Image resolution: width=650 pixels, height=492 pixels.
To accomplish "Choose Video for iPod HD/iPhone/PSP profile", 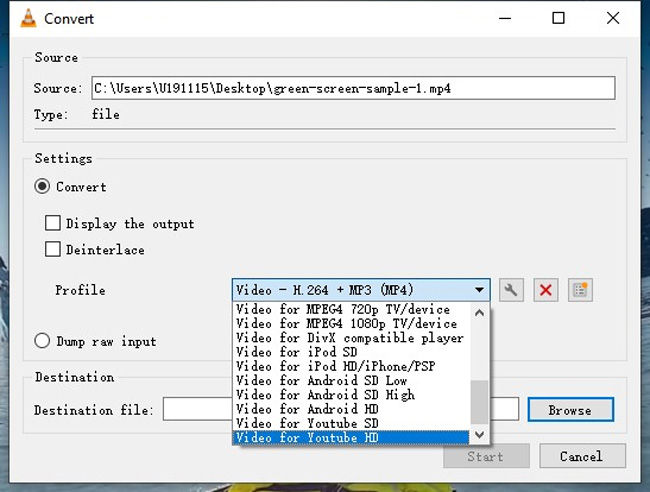I will [x=351, y=366].
